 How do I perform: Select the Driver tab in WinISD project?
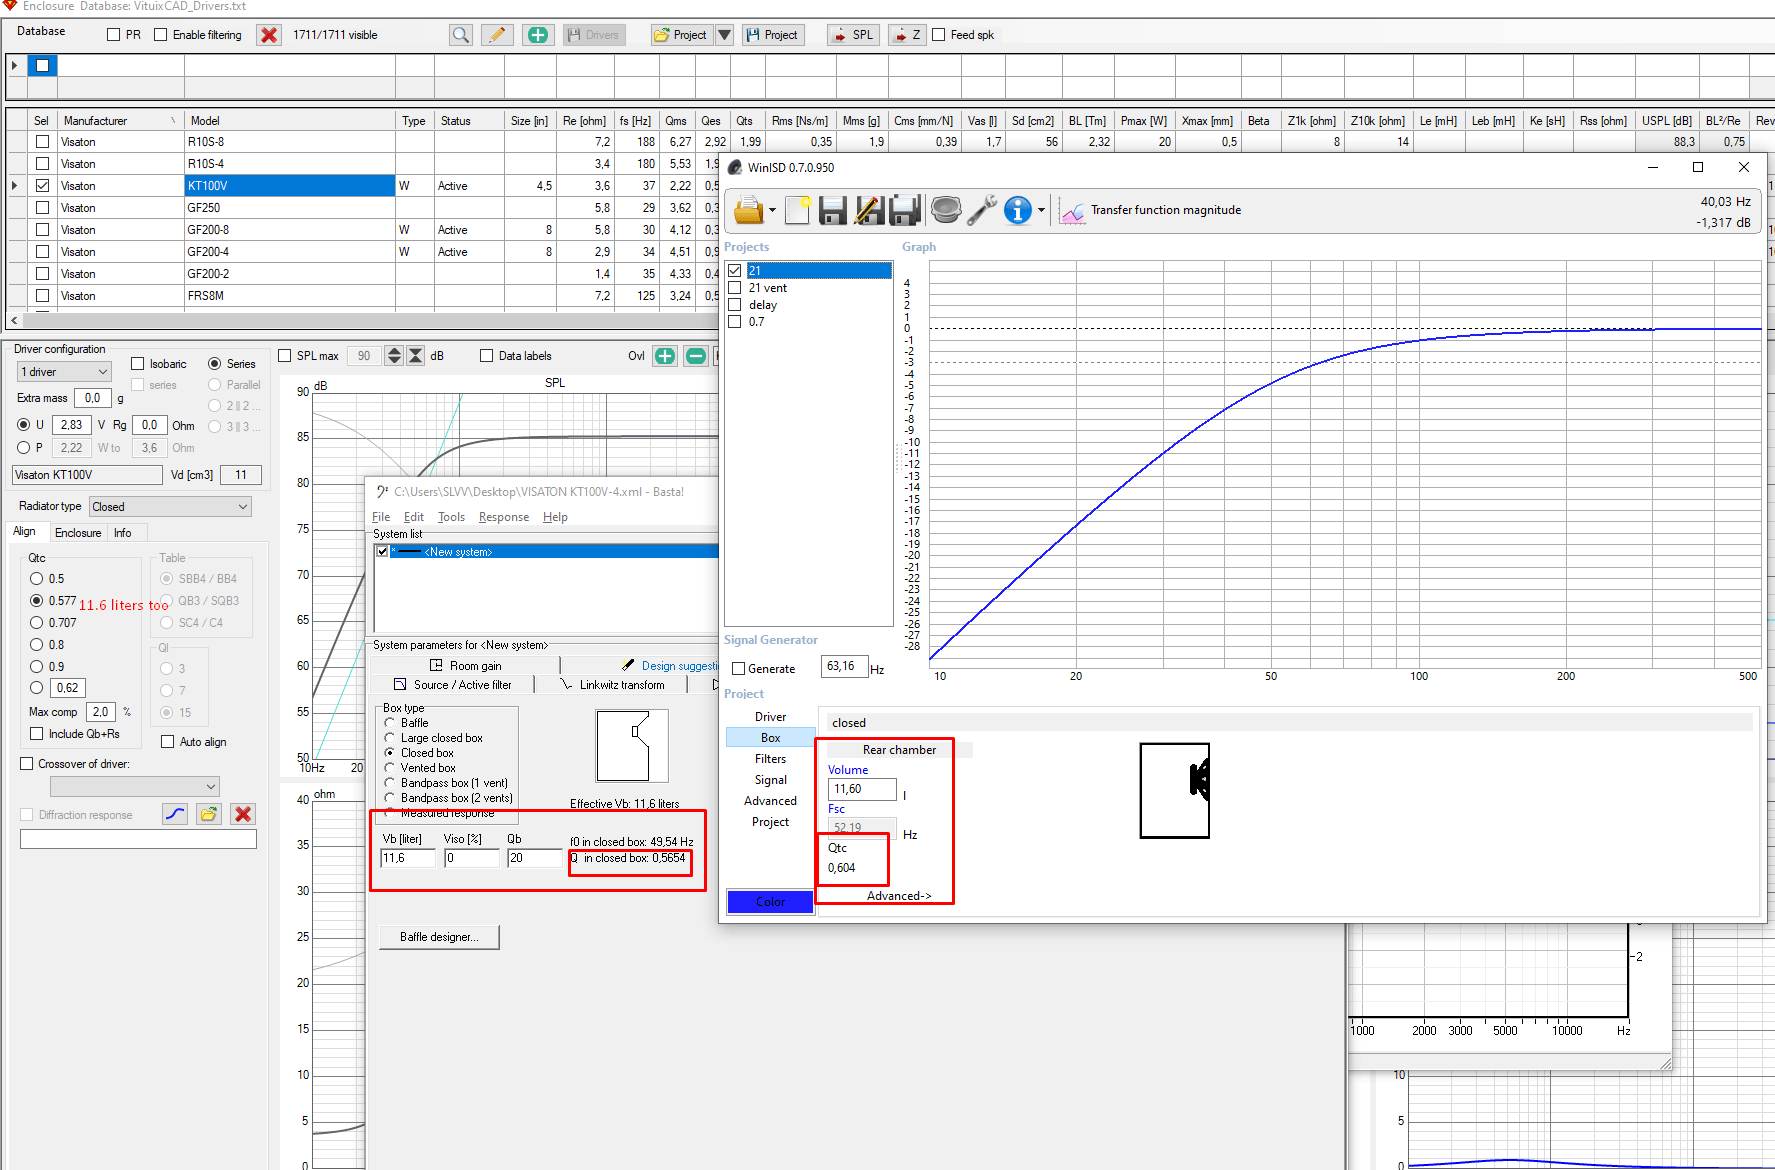(770, 717)
